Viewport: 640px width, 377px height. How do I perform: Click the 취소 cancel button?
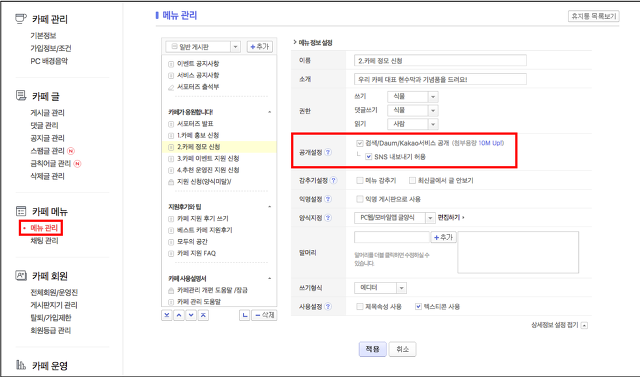click(402, 349)
